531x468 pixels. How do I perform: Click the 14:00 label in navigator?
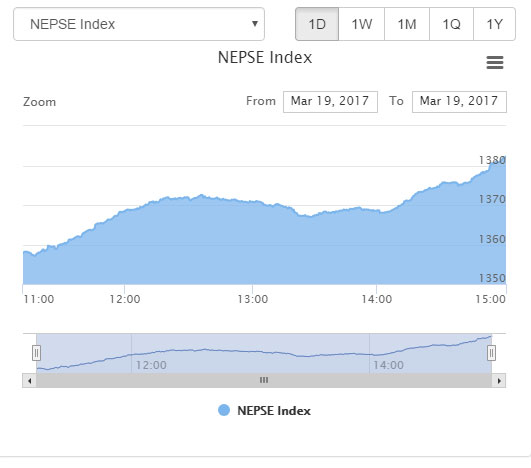point(388,365)
